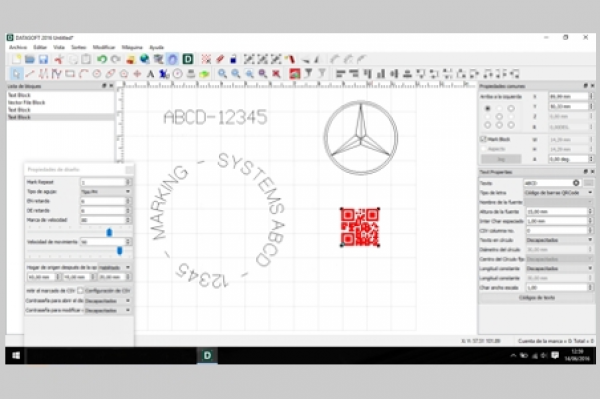
Task: Open Contraseña para abrir dropdown
Action: [x=108, y=301]
